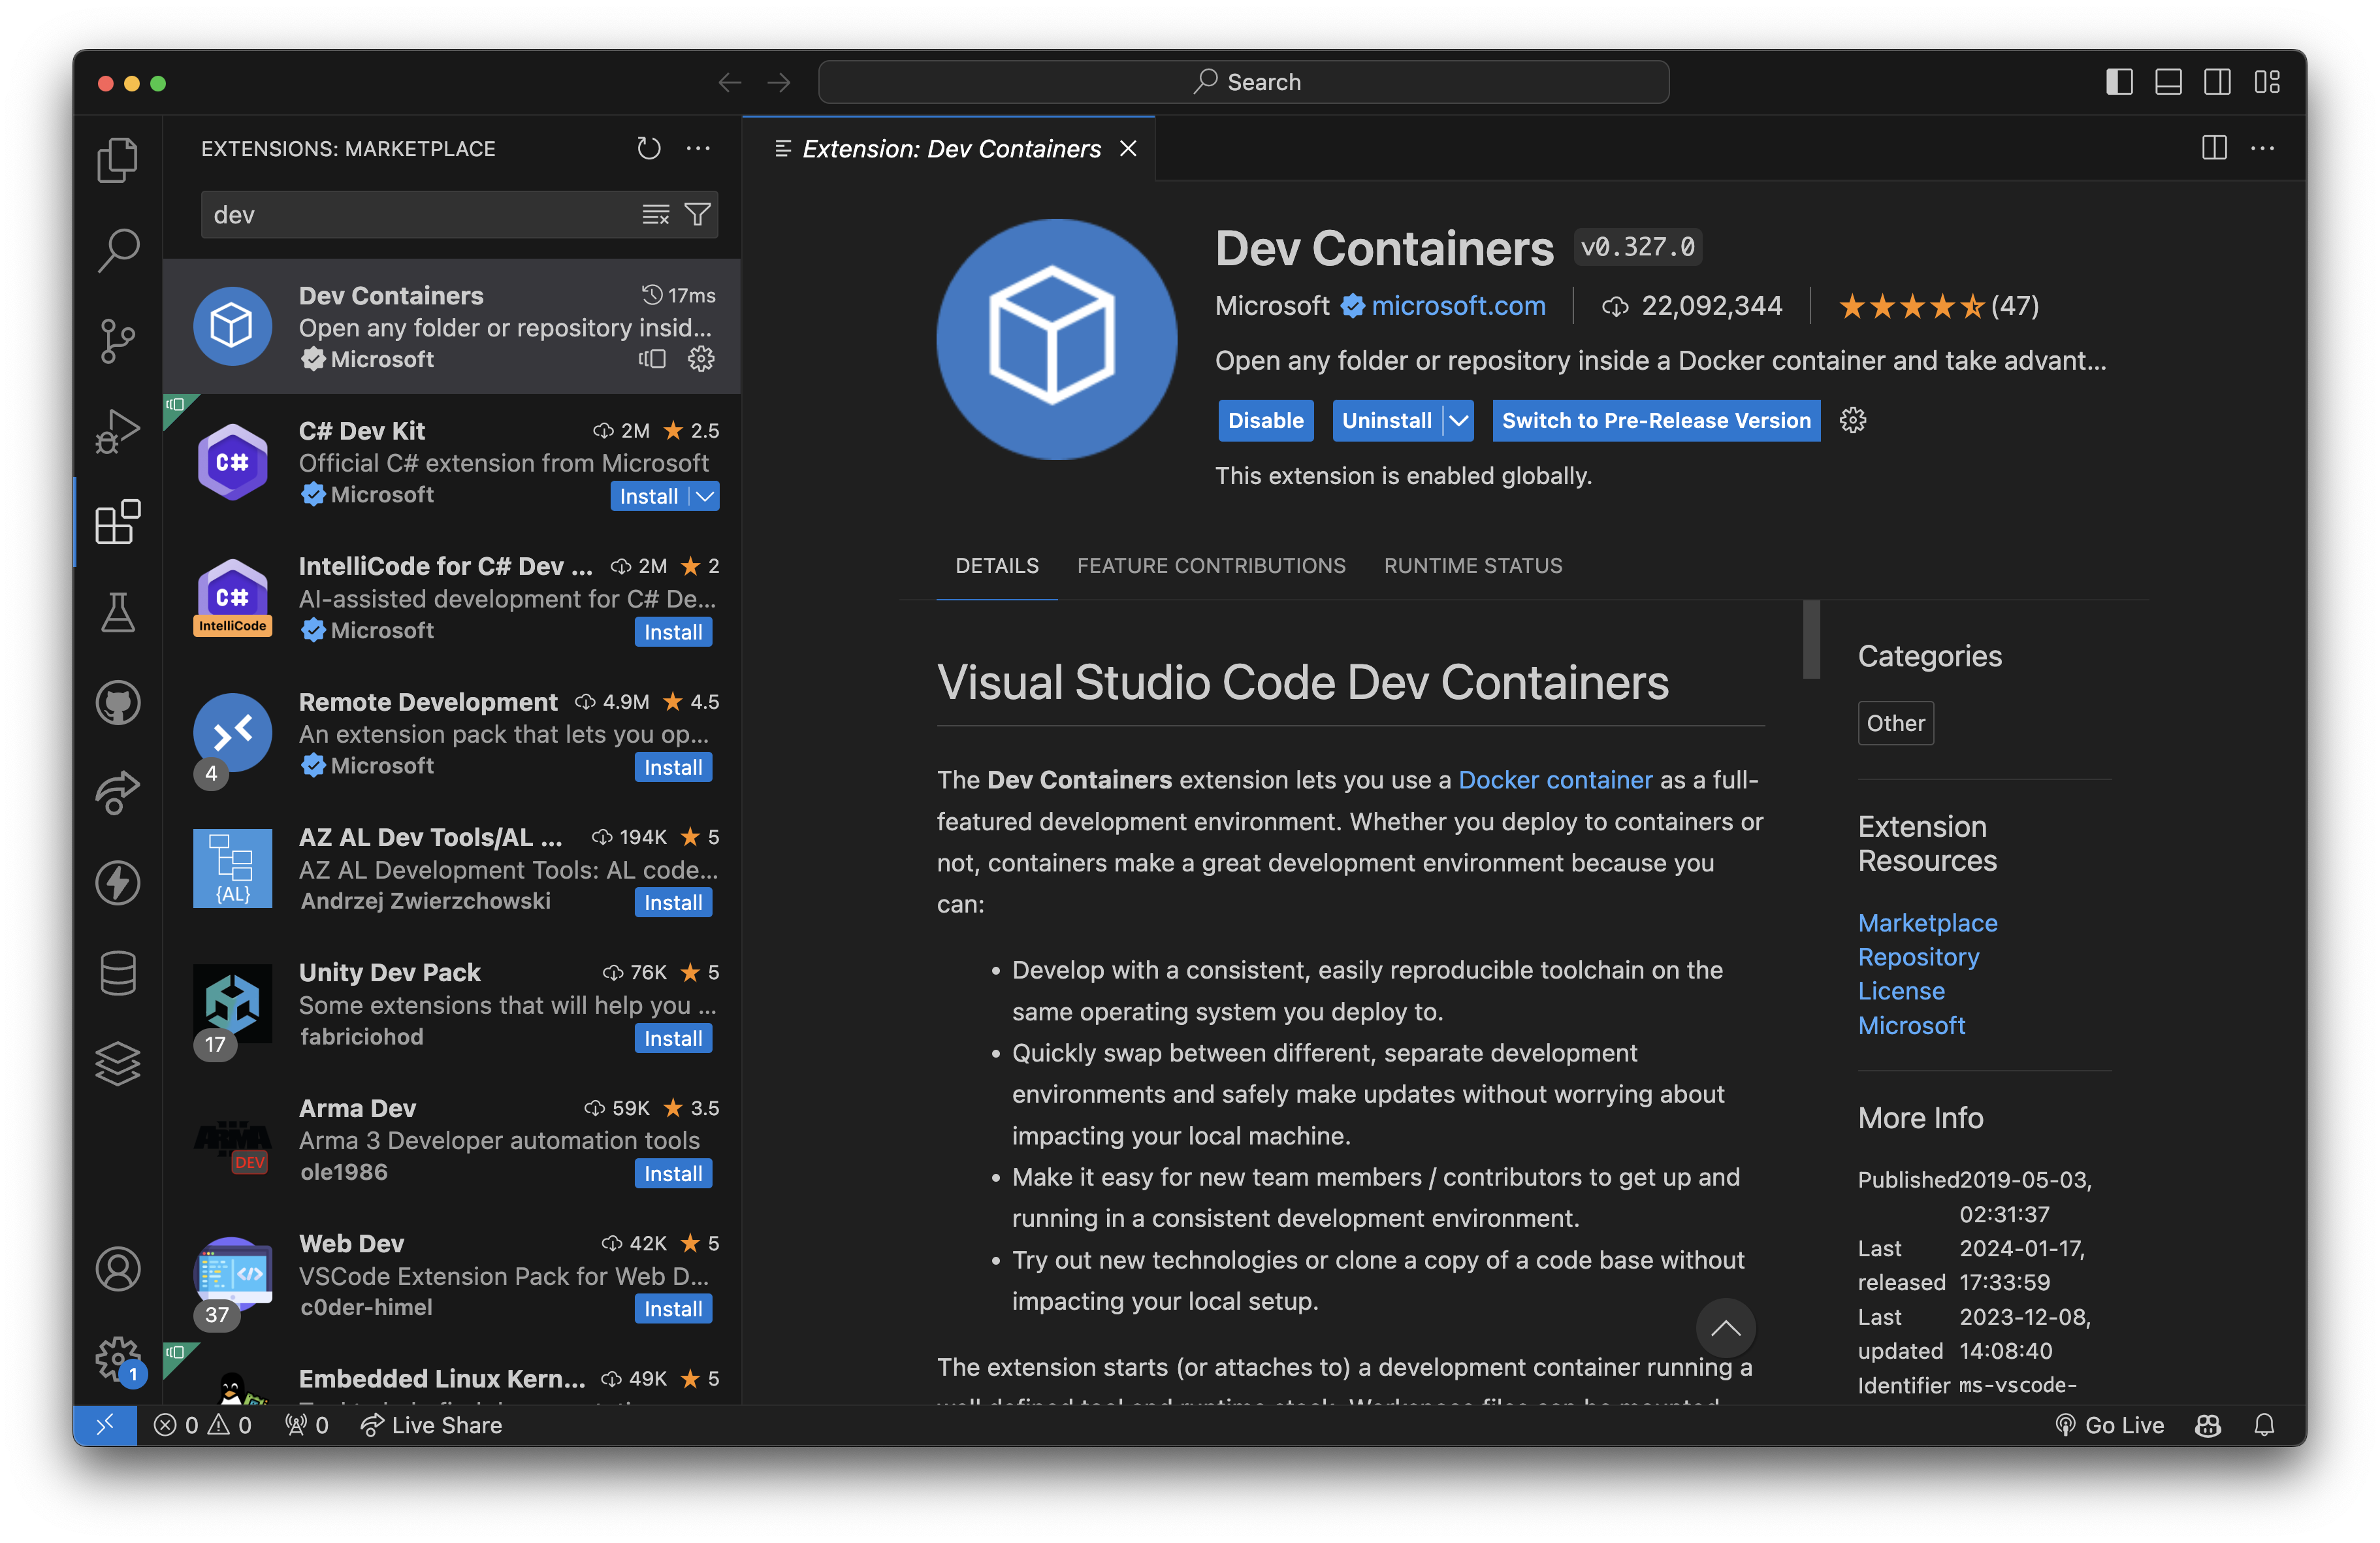Click the top command center Search box

tap(1243, 82)
